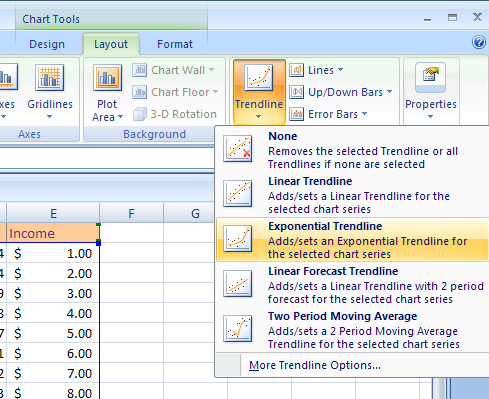Select the cell containing 7.00

pos(53,373)
